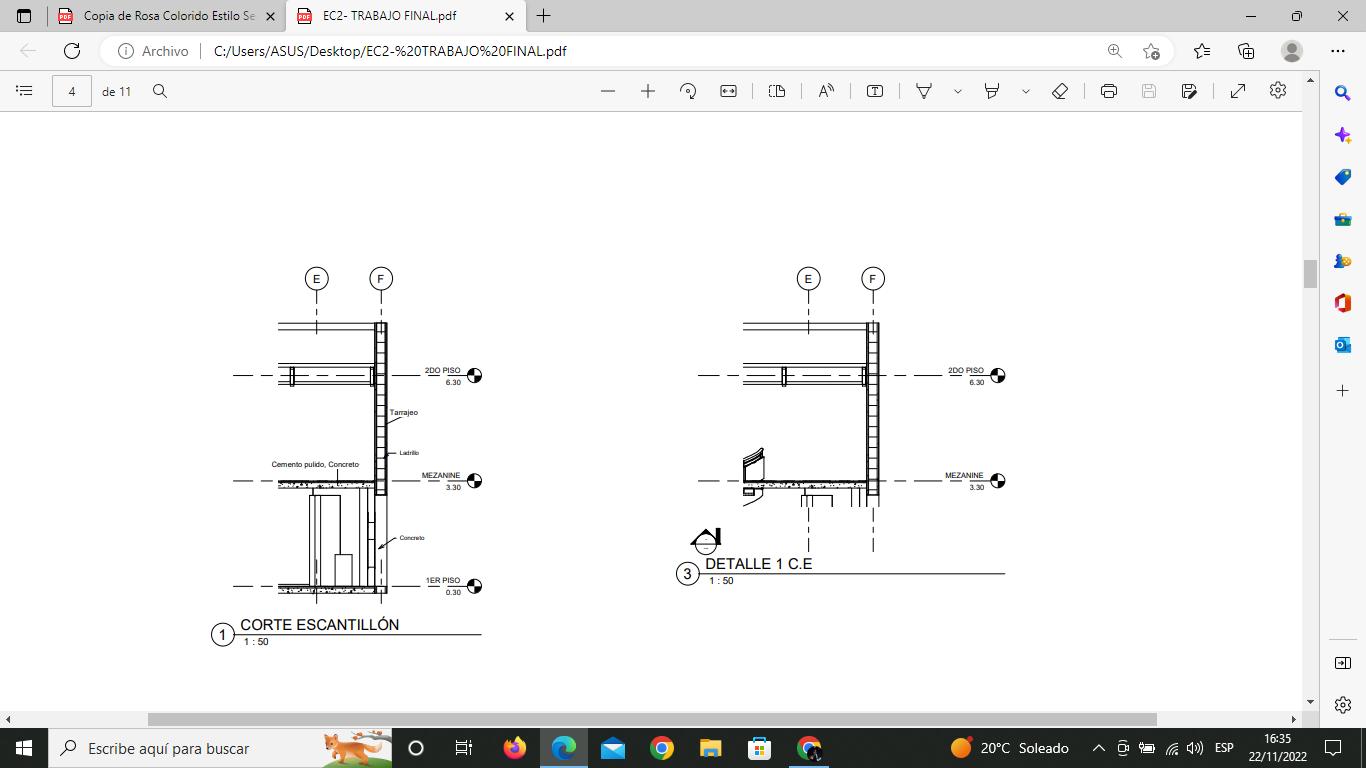
Task: Show hidden system tray icons
Action: point(1098,748)
